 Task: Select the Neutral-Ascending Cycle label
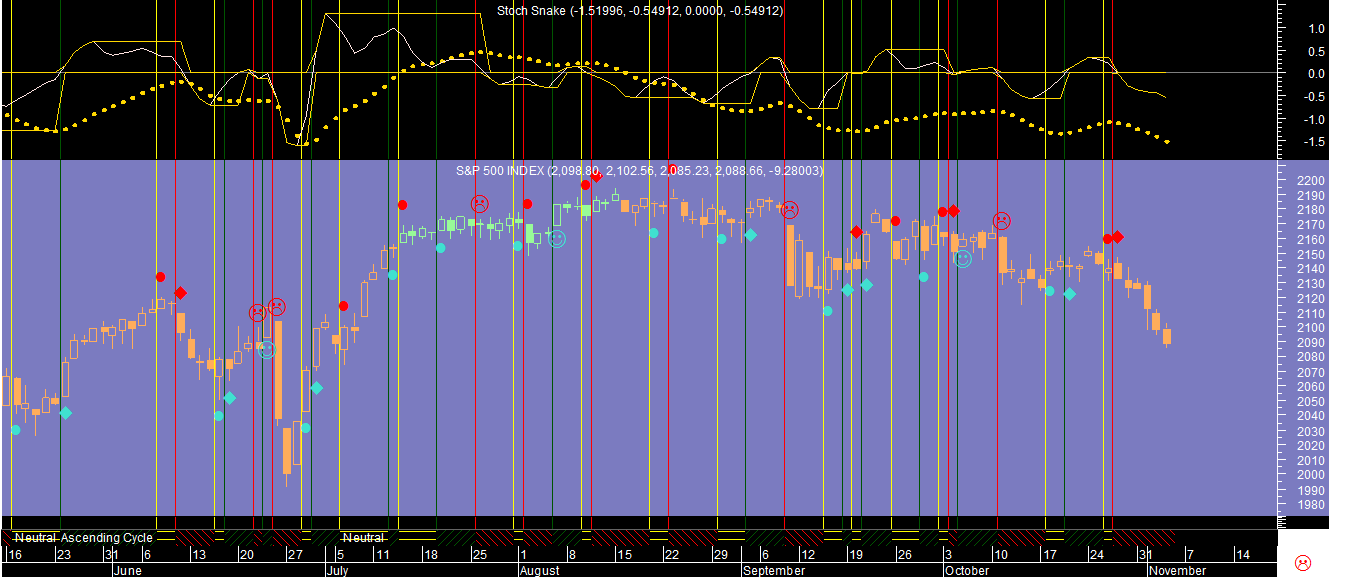click(84, 538)
